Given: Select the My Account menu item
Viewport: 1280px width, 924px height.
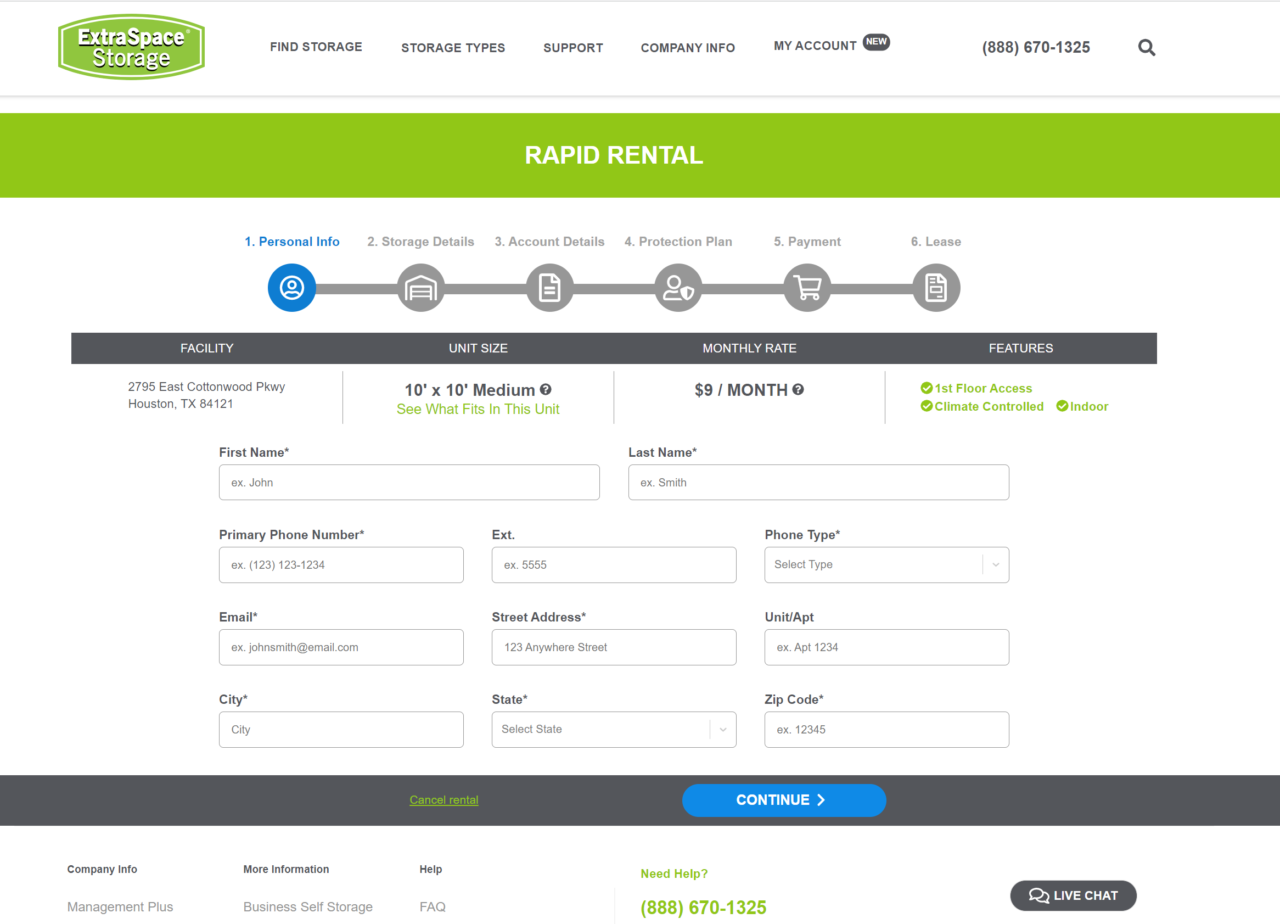Looking at the screenshot, I should pyautogui.click(x=815, y=43).
